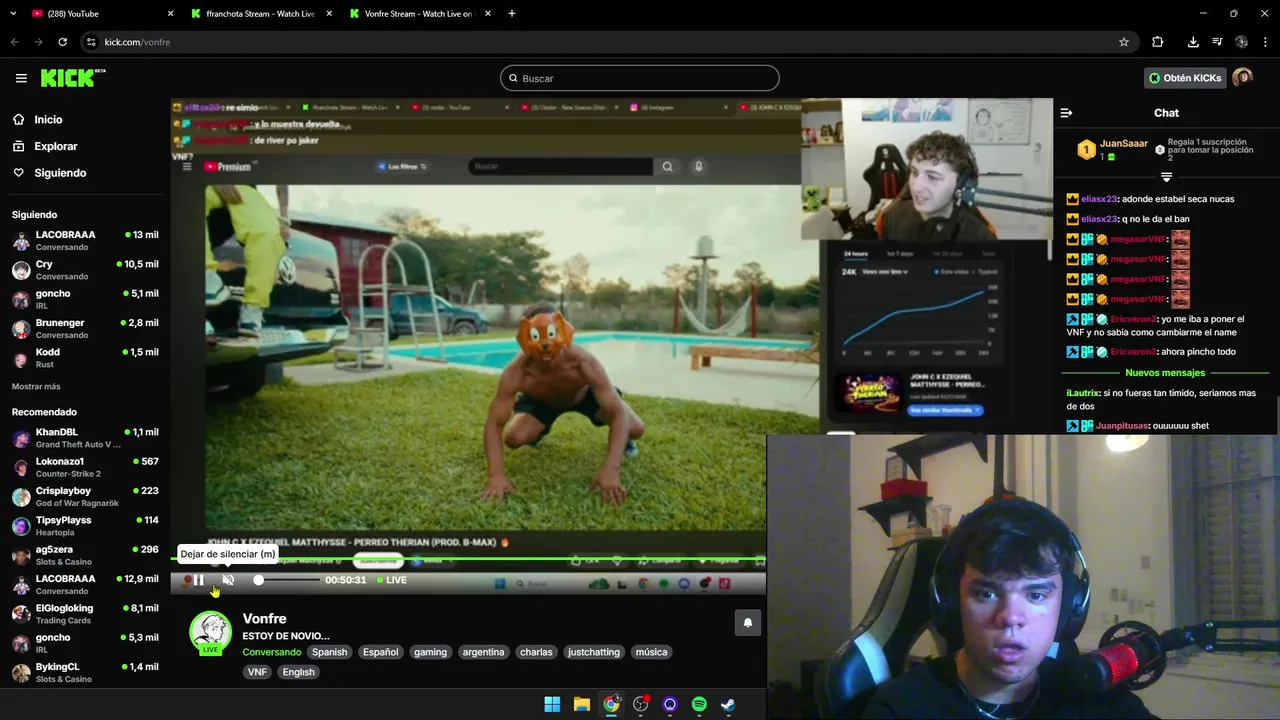
Task: Open Lokonazo1 Counter-Strike 2 channel
Action: (84, 467)
